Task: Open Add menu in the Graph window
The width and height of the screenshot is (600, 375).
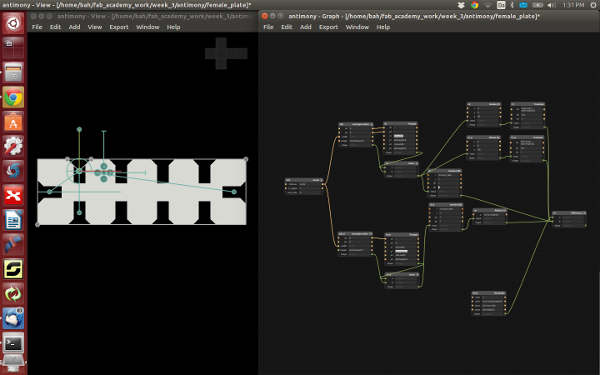Action: tap(305, 27)
